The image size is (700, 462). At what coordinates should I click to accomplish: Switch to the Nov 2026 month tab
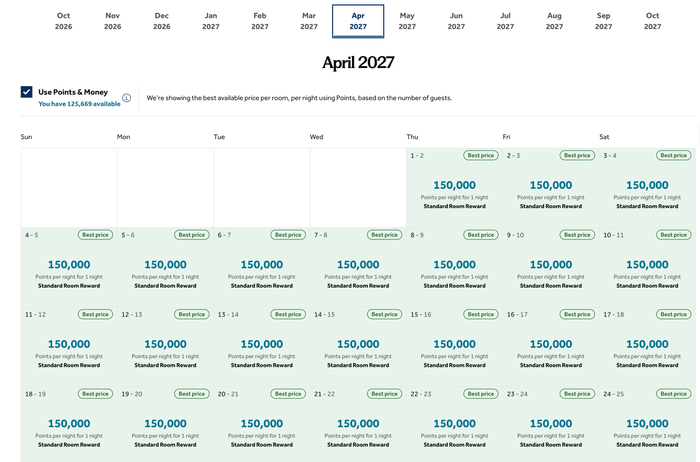(112, 21)
